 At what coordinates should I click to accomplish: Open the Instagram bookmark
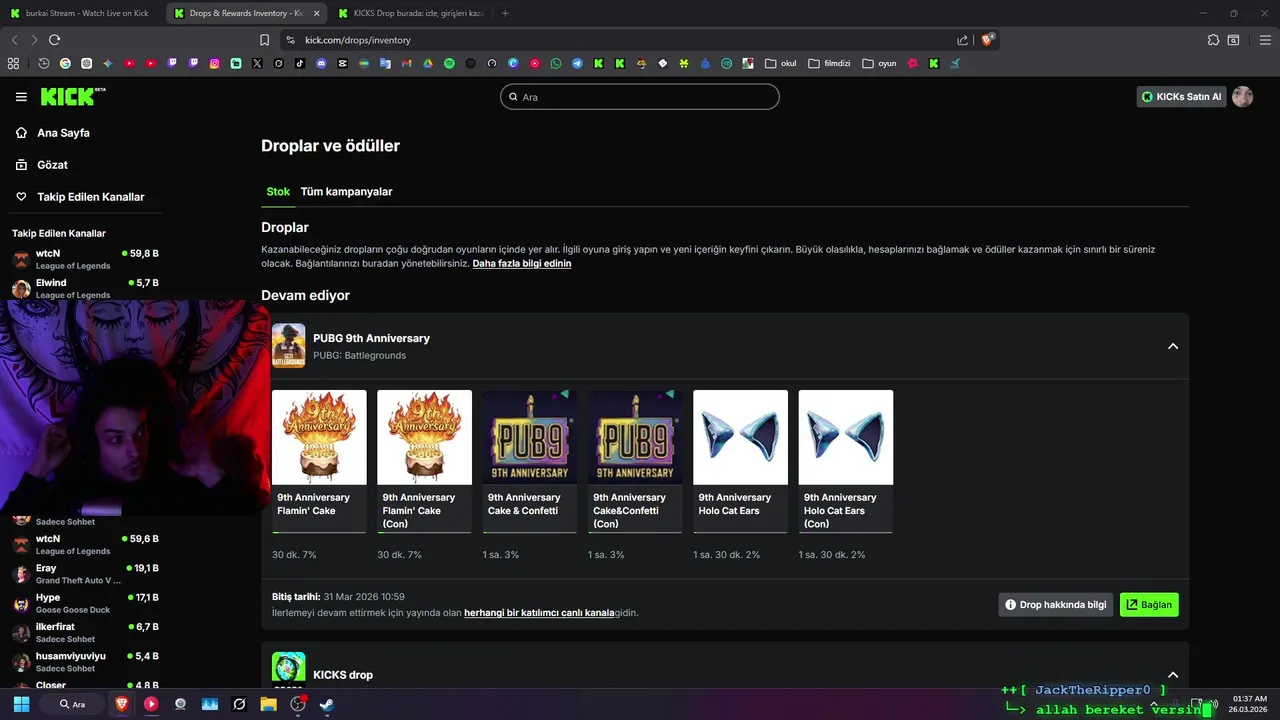click(214, 63)
